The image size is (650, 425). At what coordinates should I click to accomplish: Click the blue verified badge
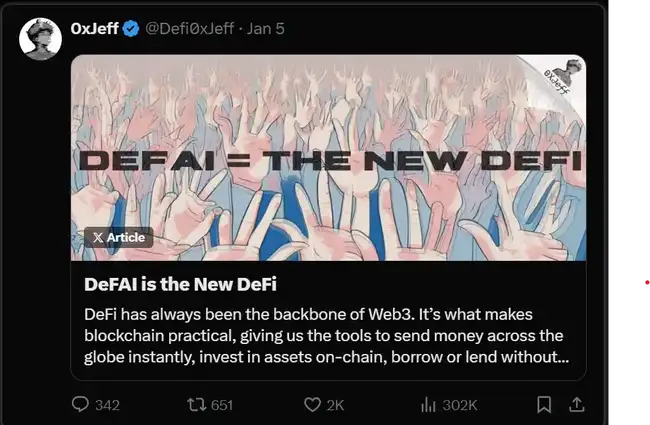(x=131, y=29)
